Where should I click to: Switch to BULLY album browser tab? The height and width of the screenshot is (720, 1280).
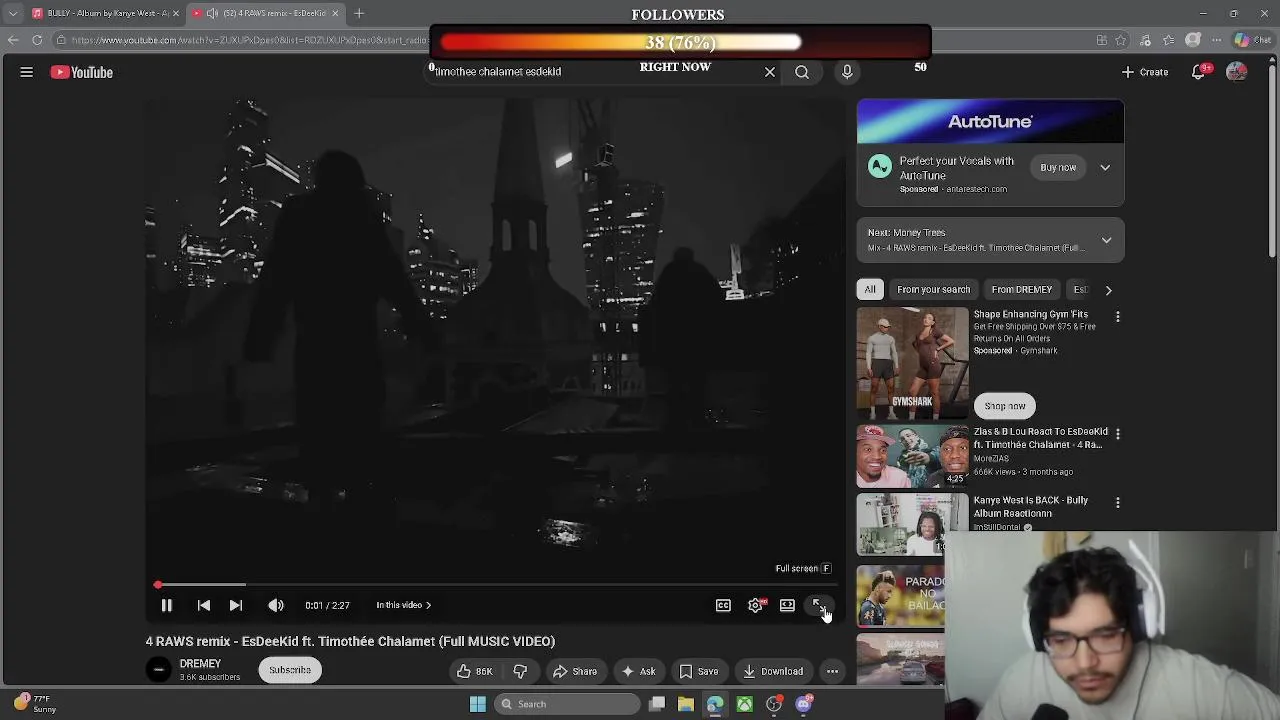click(x=105, y=13)
